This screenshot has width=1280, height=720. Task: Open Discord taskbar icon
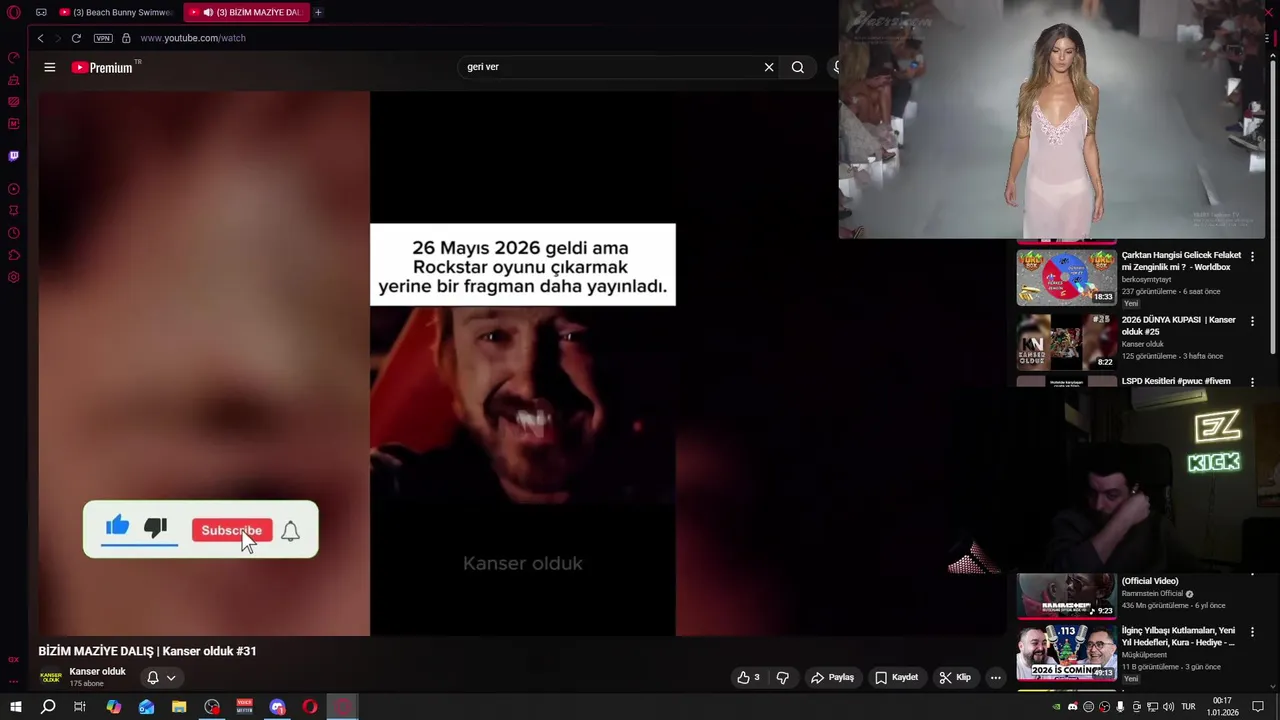click(278, 707)
